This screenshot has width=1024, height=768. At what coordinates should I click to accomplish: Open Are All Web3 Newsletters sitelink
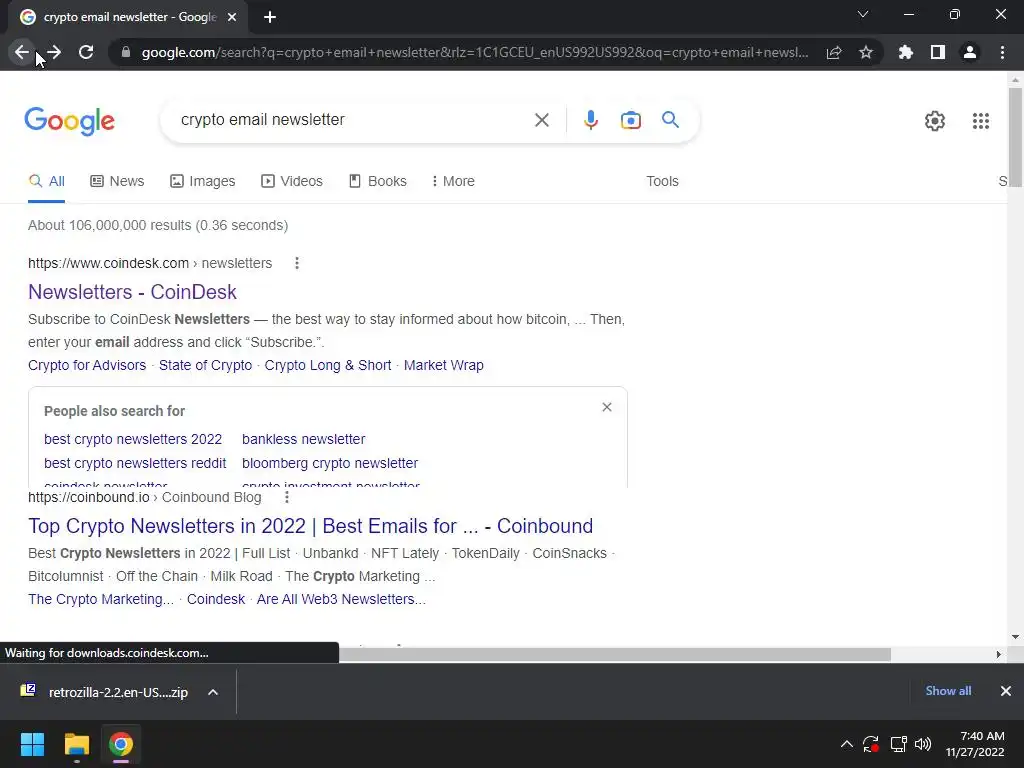tap(341, 600)
